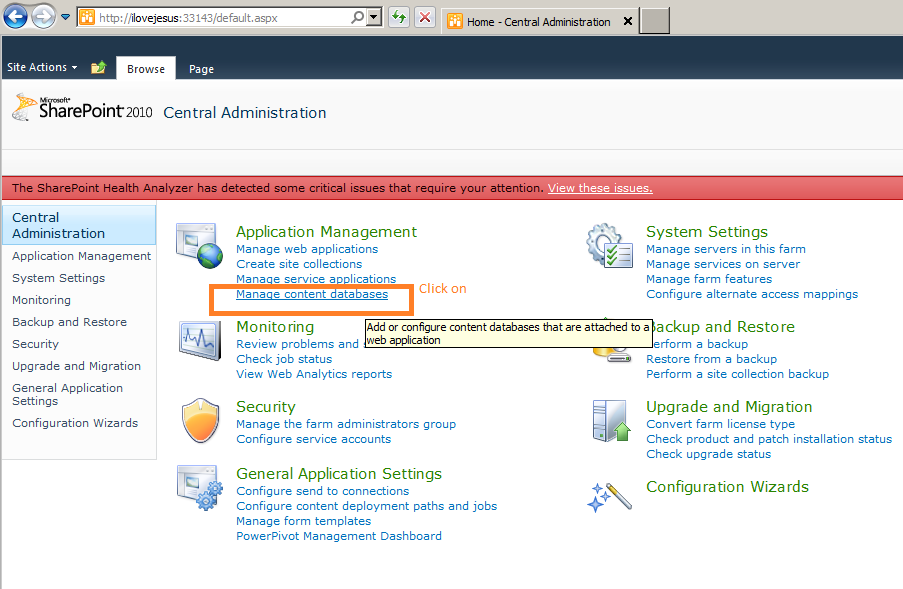
Task: Open the recent pages dropdown arrow
Action: coord(66,17)
